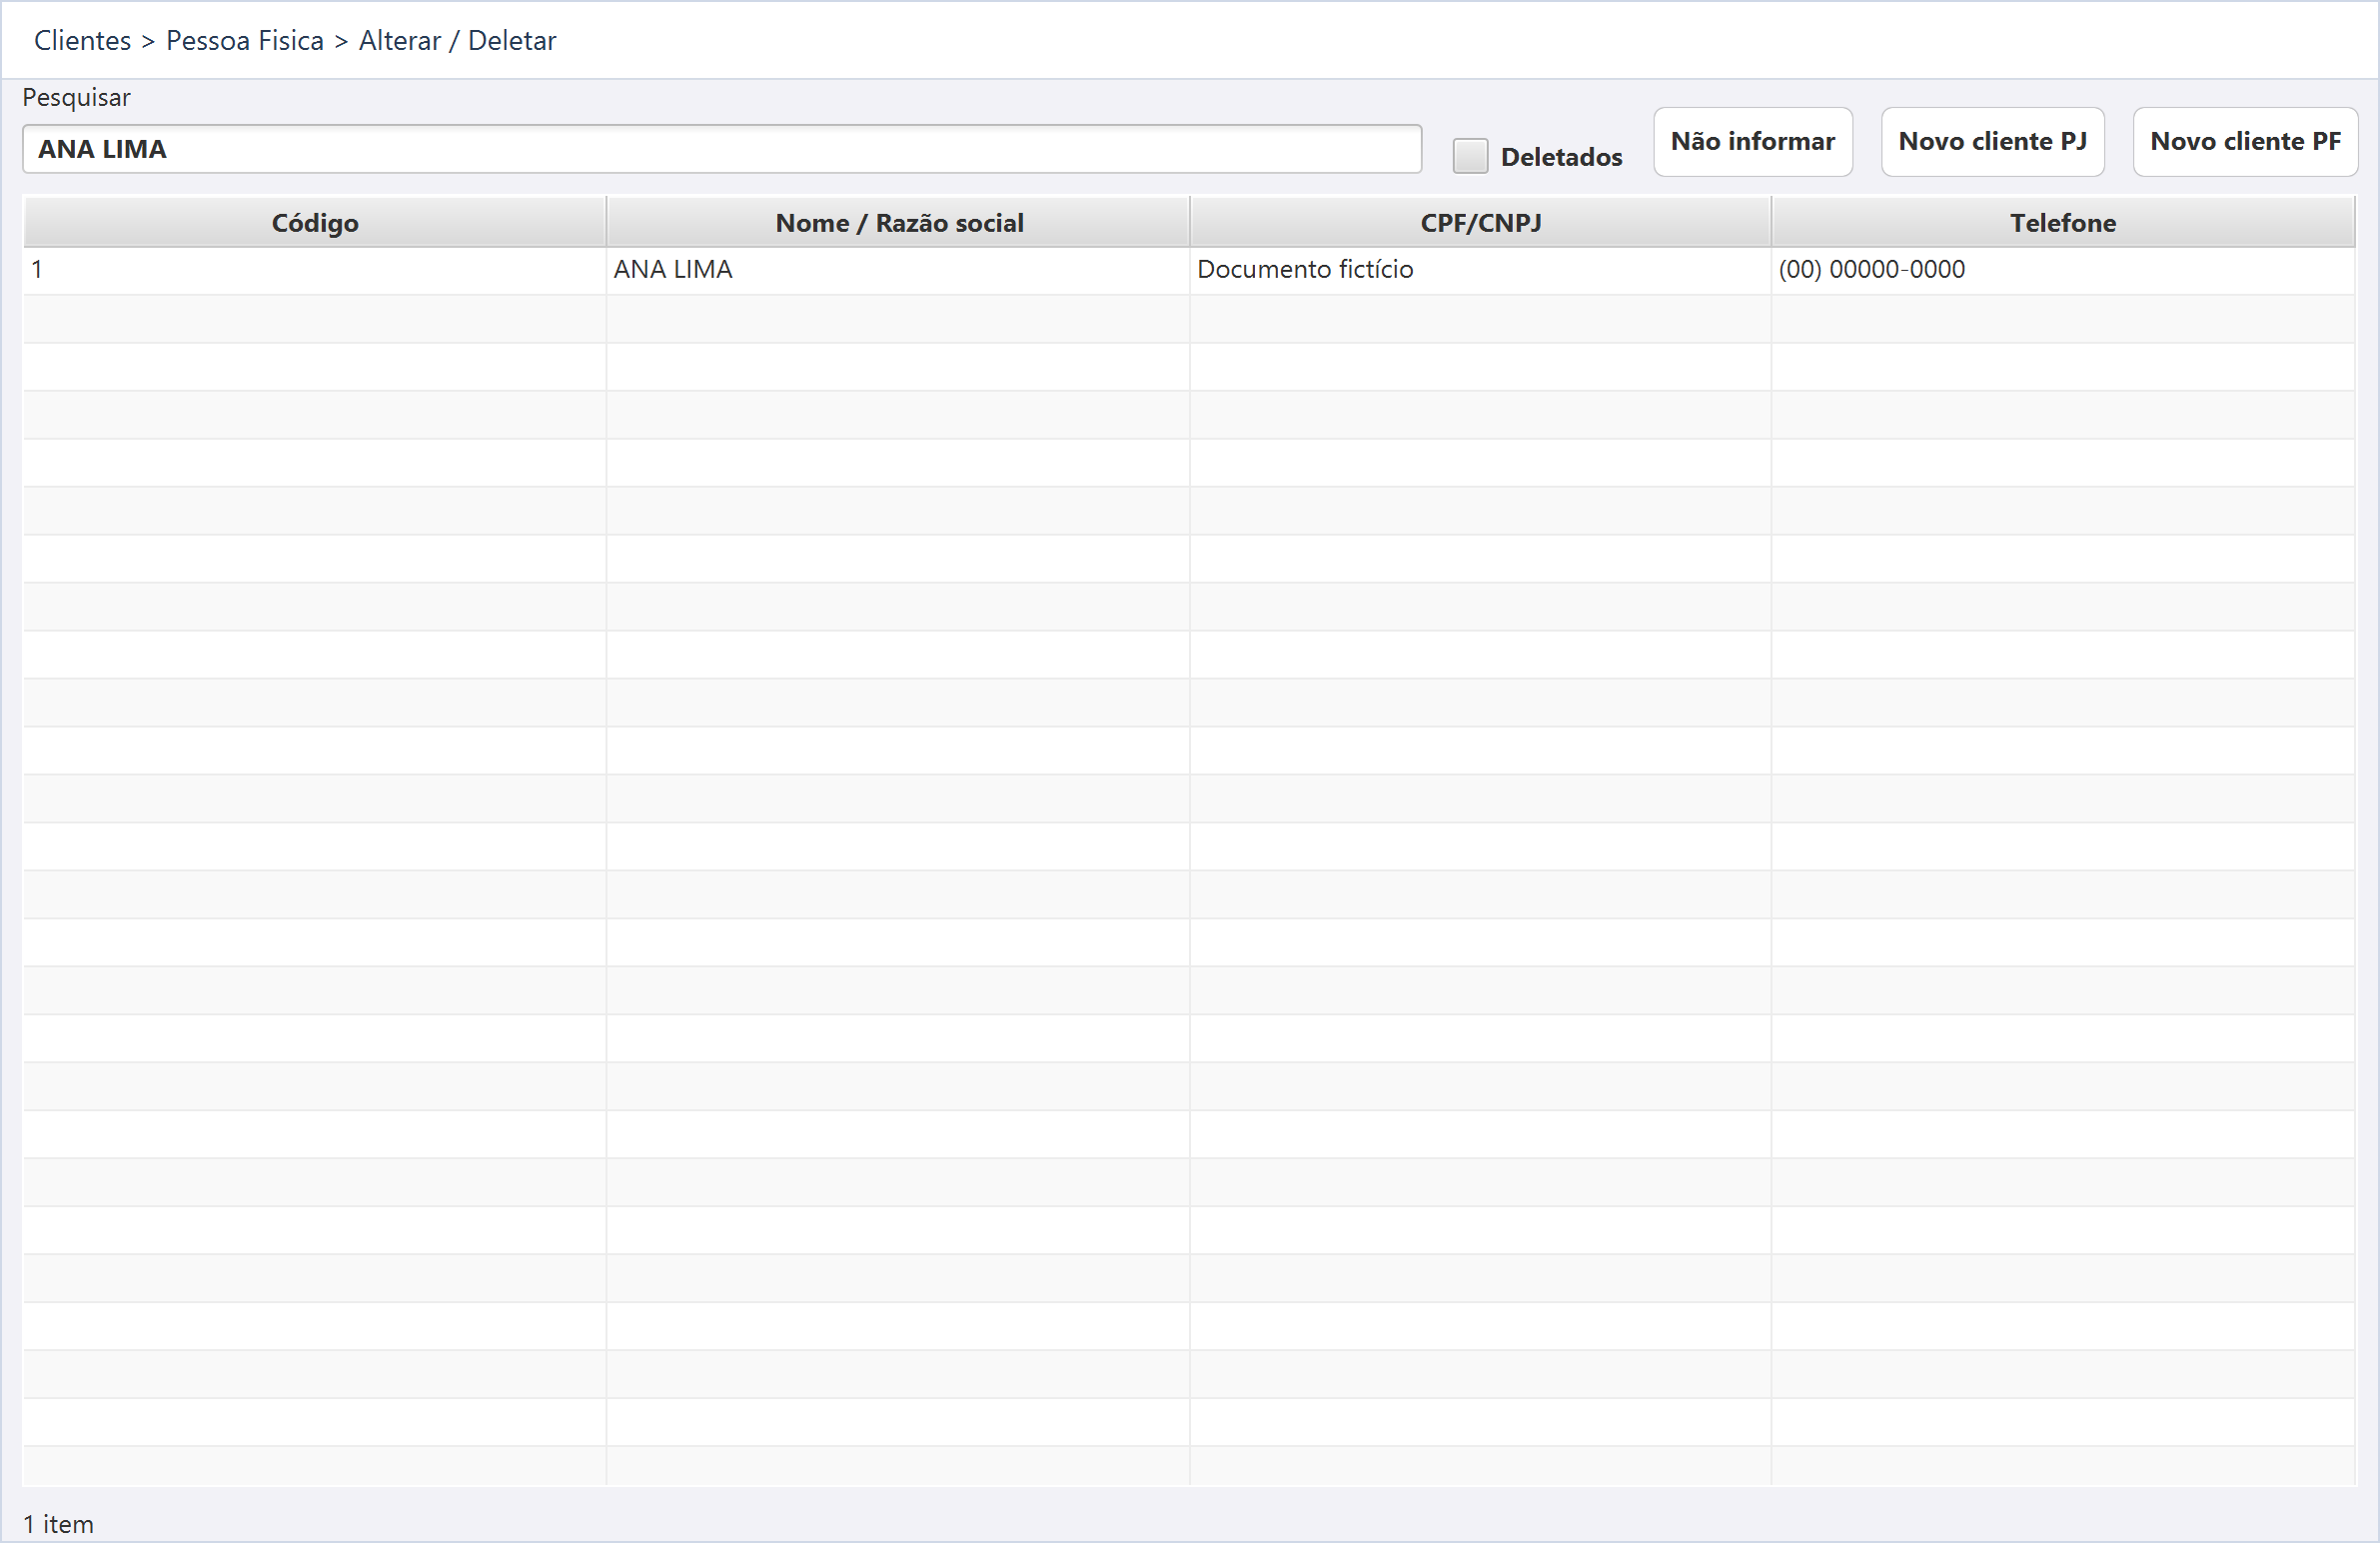Click the Pesquisar label
2380x1543 pixels.
tap(76, 98)
